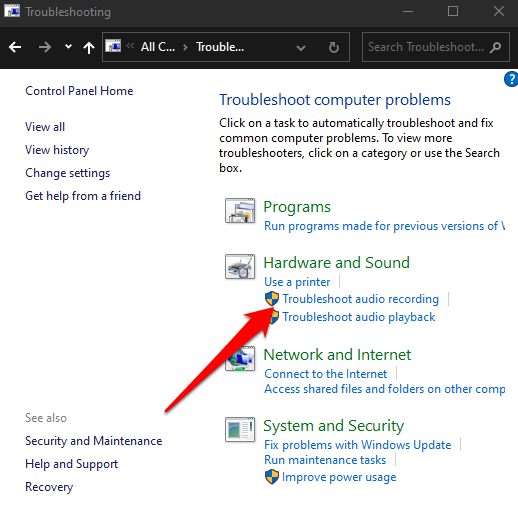Click the 'Trouble...' breadcrumb segment
The height and width of the screenshot is (505, 518).
tap(220, 47)
